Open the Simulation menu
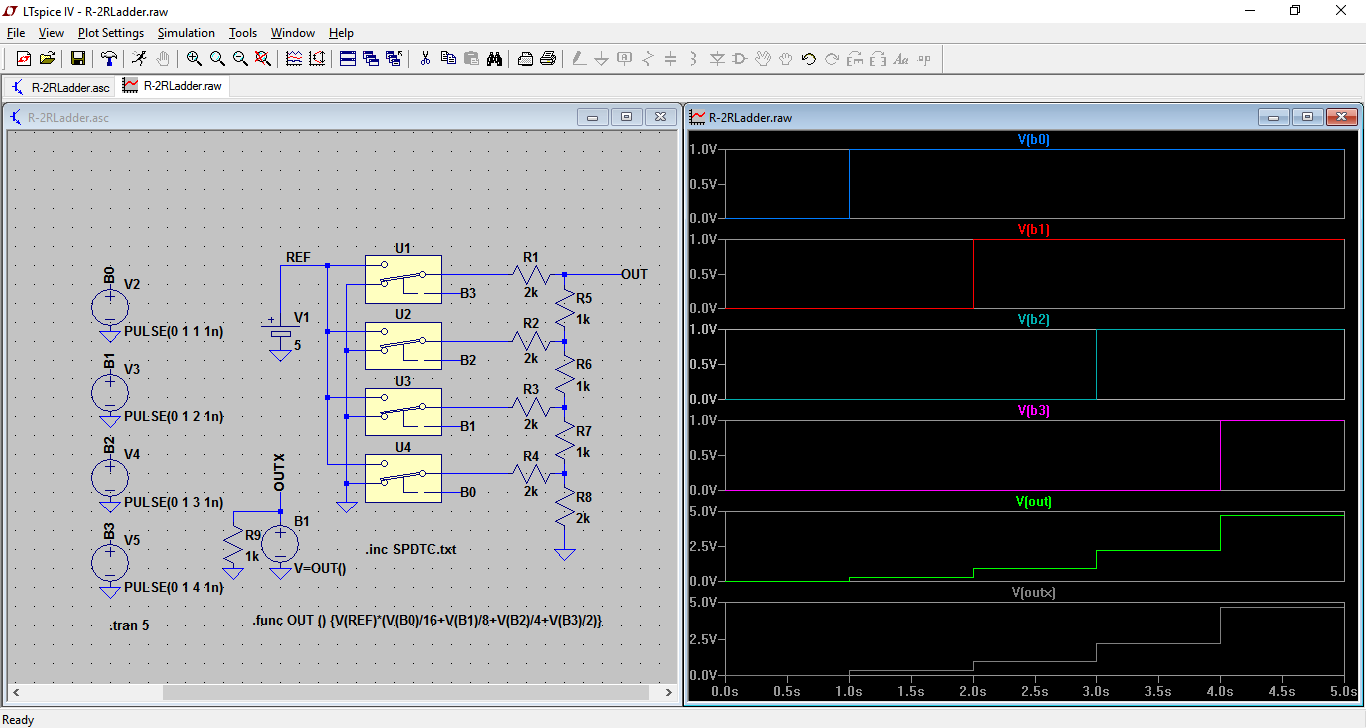Screen dimensions: 1366x728 click(x=186, y=33)
